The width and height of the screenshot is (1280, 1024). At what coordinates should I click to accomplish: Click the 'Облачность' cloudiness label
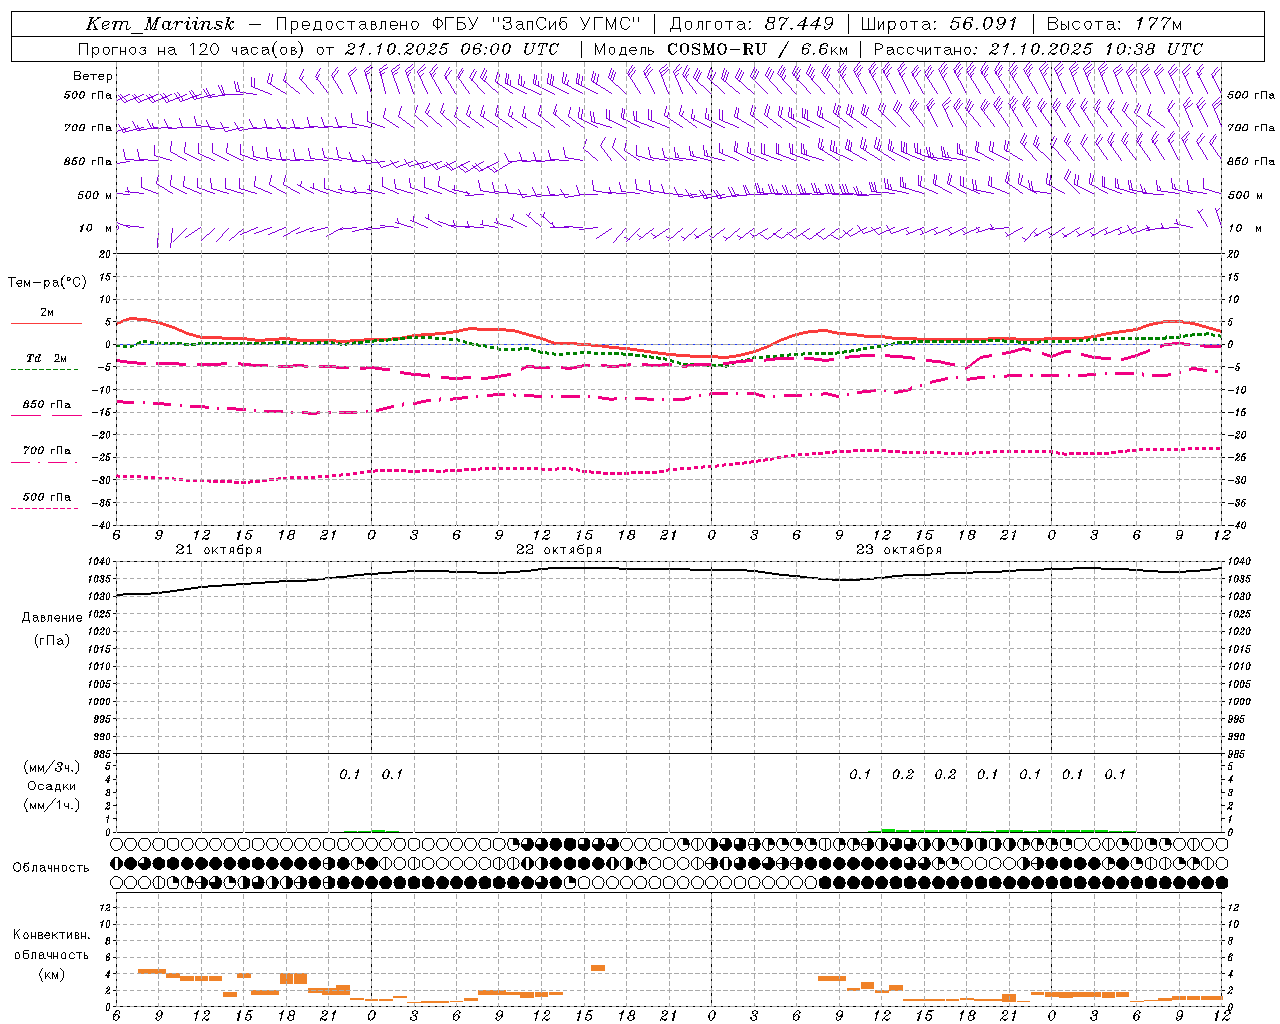click(x=51, y=868)
